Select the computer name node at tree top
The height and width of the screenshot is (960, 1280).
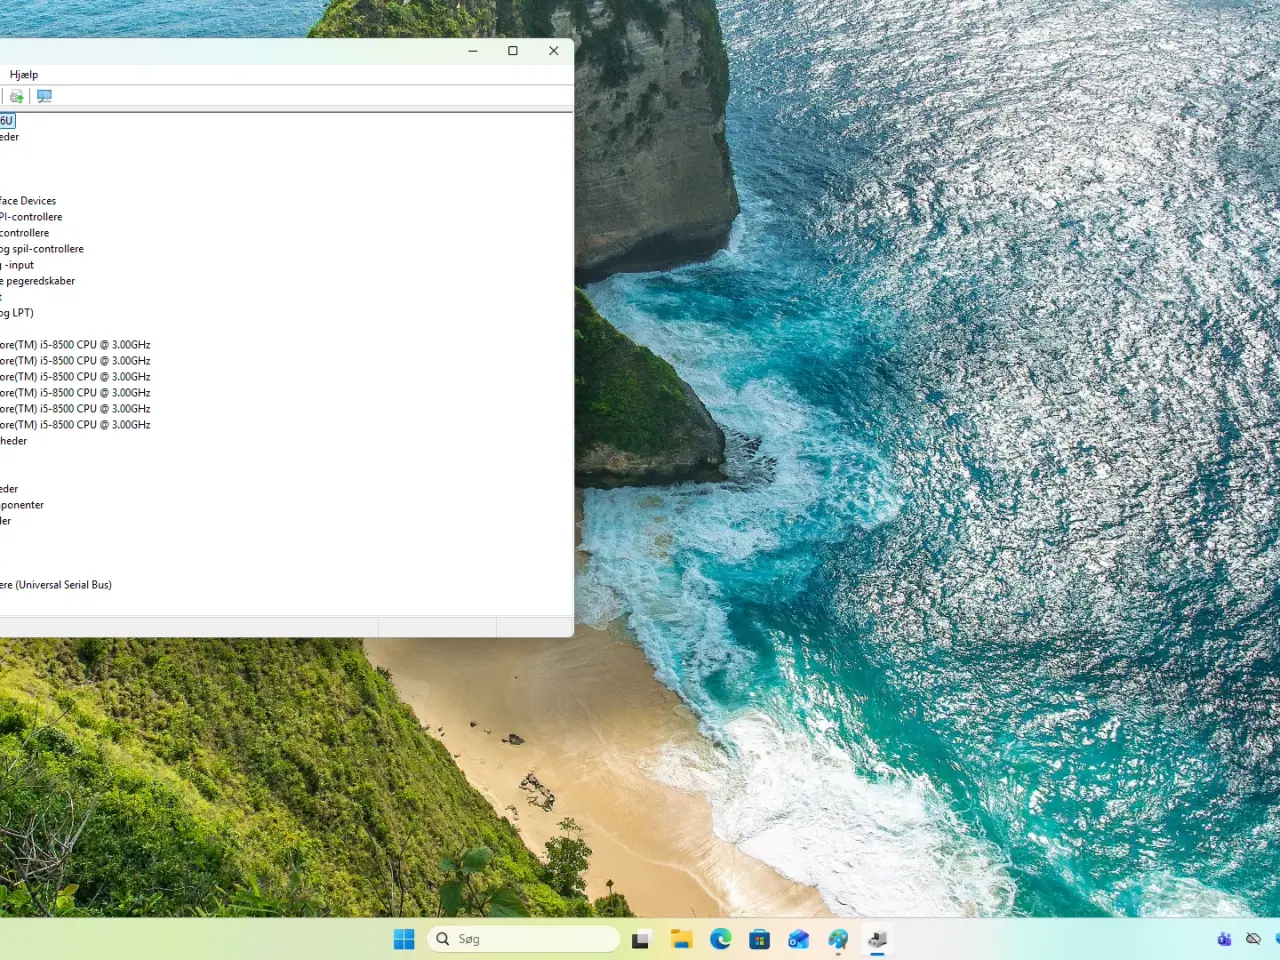(x=5, y=120)
